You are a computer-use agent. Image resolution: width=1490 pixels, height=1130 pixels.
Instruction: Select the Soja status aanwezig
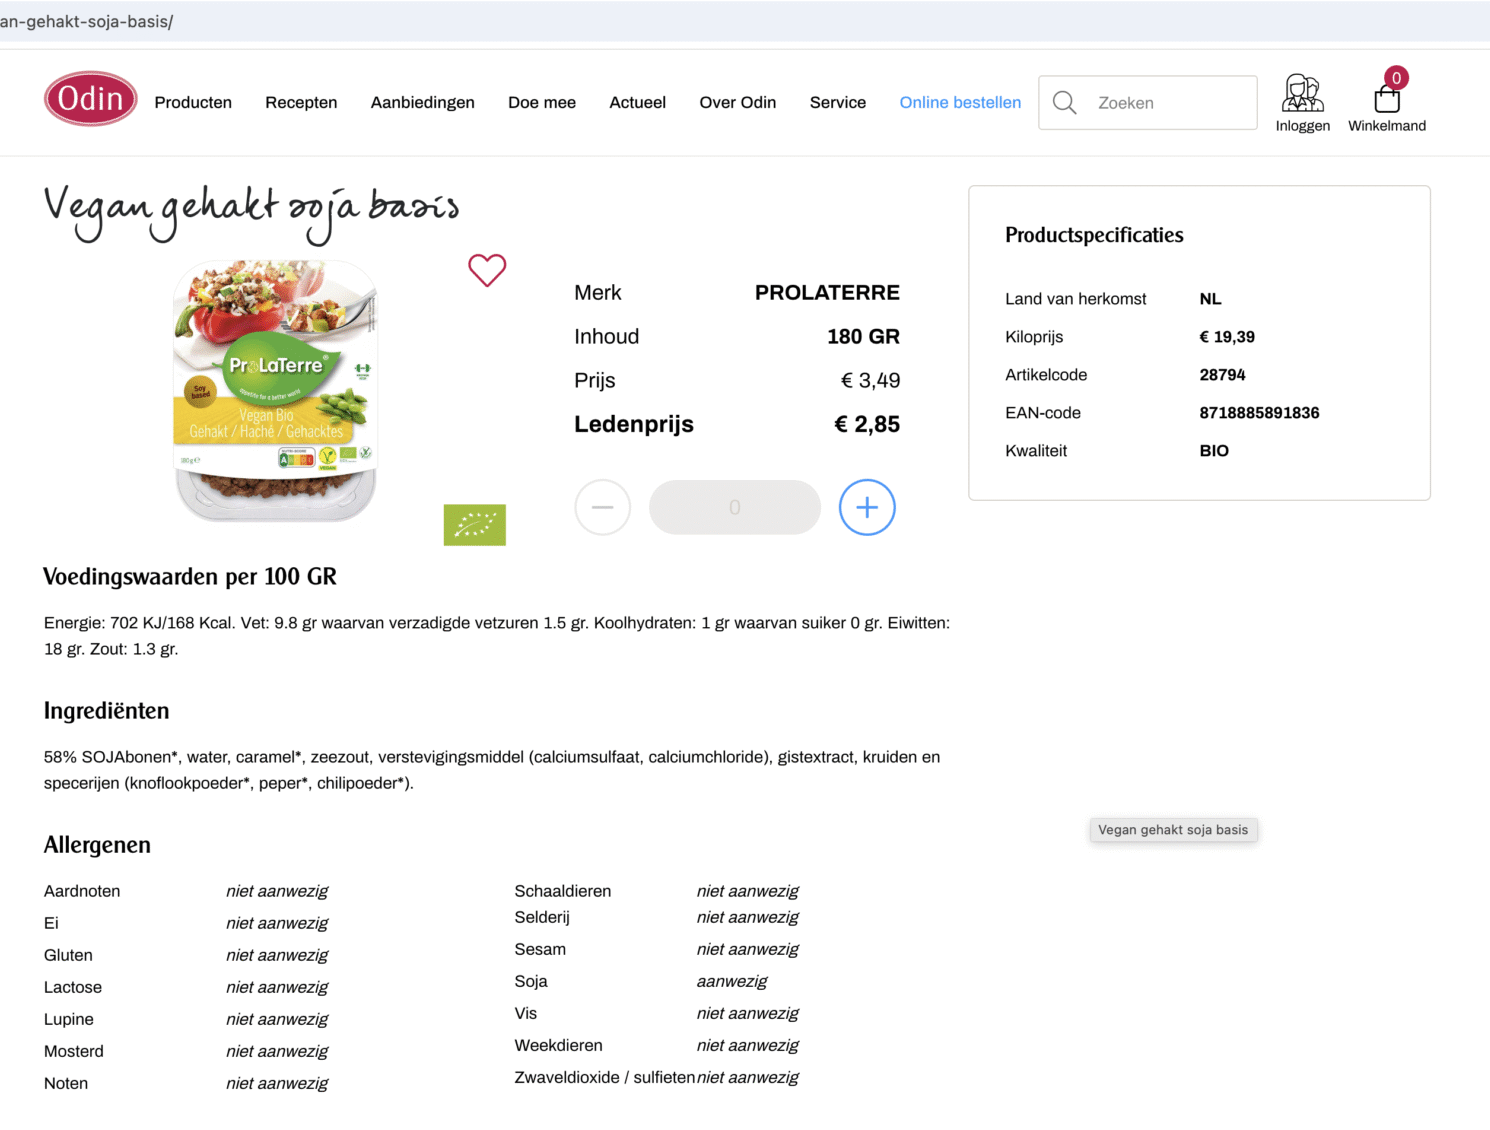coord(732,981)
